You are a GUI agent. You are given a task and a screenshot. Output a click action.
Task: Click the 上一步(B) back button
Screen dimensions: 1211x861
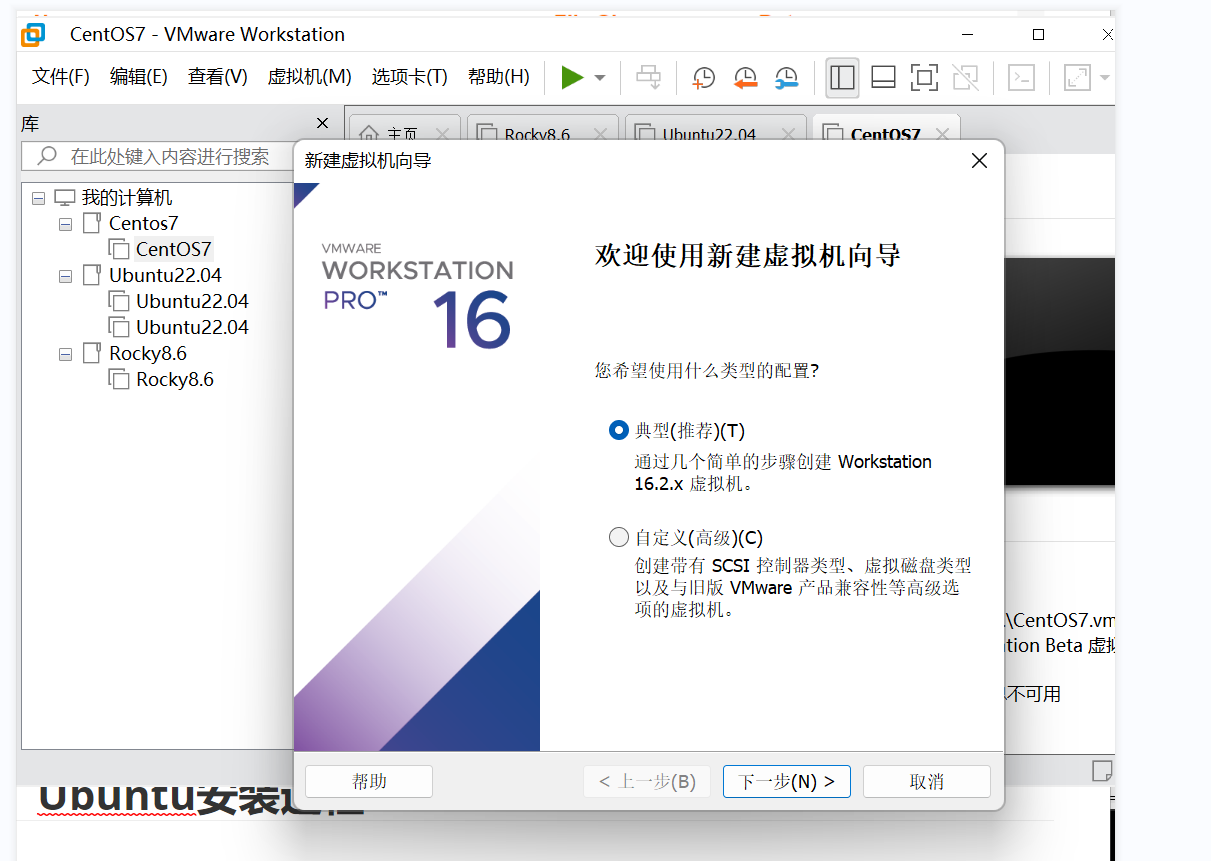(647, 782)
